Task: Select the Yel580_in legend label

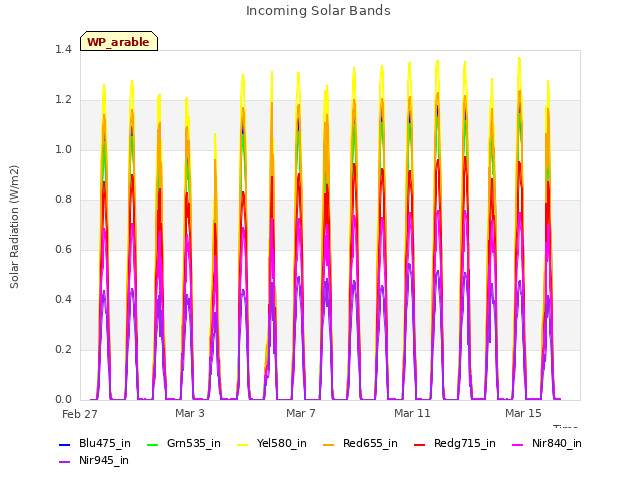Action: pyautogui.click(x=282, y=444)
